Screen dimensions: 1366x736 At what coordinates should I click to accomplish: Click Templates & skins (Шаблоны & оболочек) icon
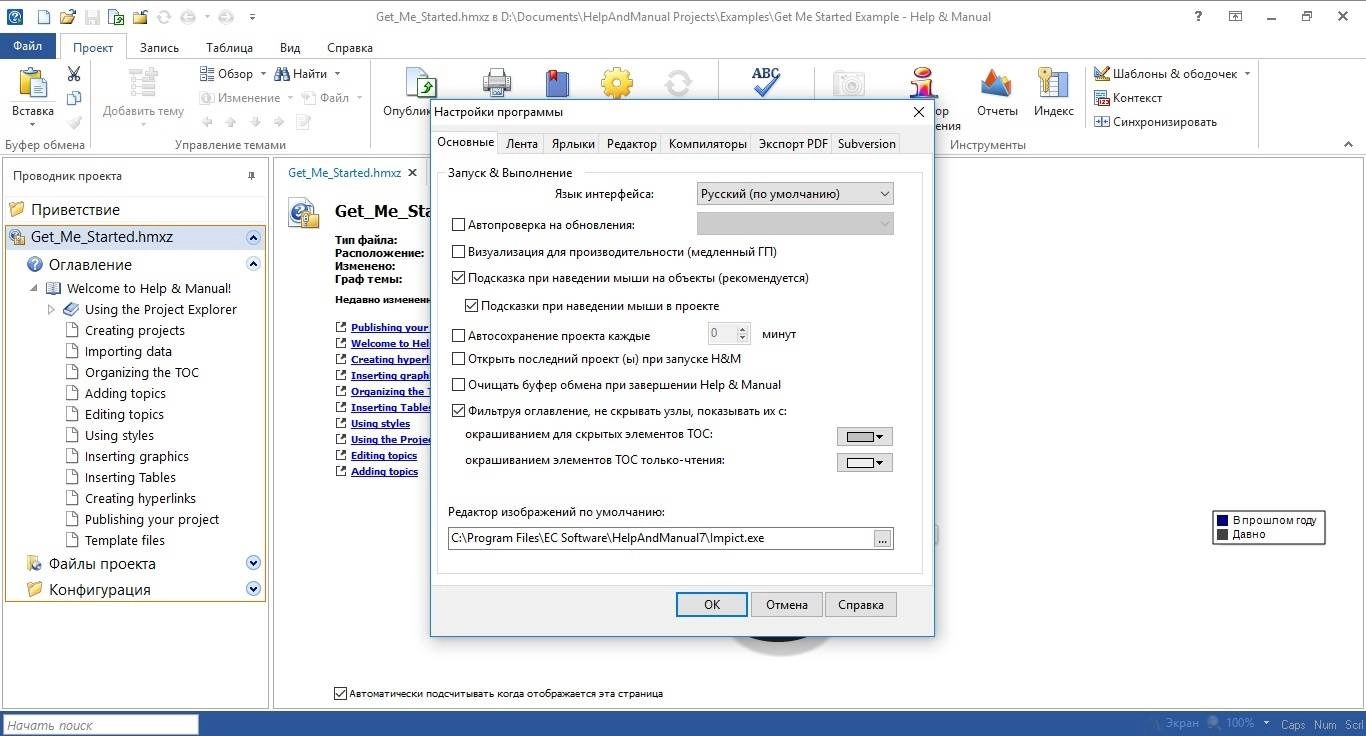[1102, 74]
